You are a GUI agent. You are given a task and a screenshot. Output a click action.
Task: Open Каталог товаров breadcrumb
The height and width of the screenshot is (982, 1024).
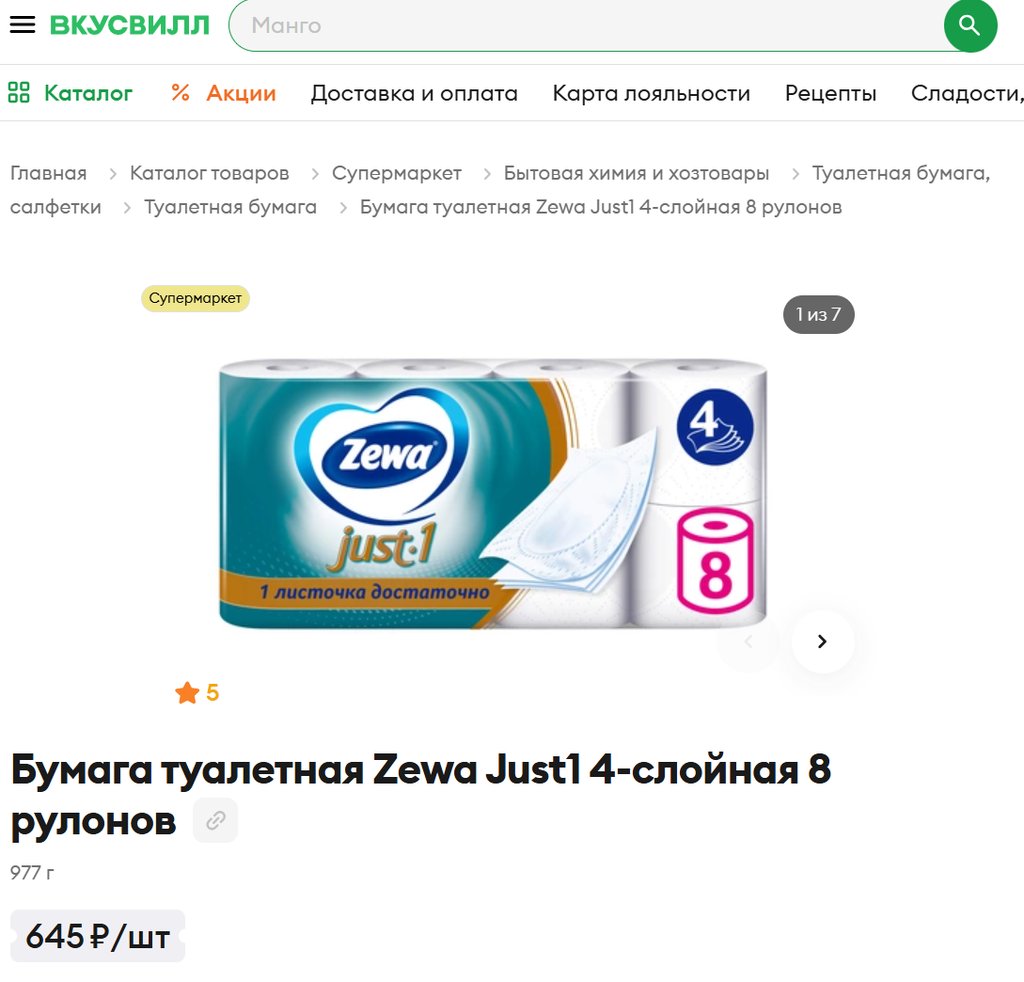(209, 173)
